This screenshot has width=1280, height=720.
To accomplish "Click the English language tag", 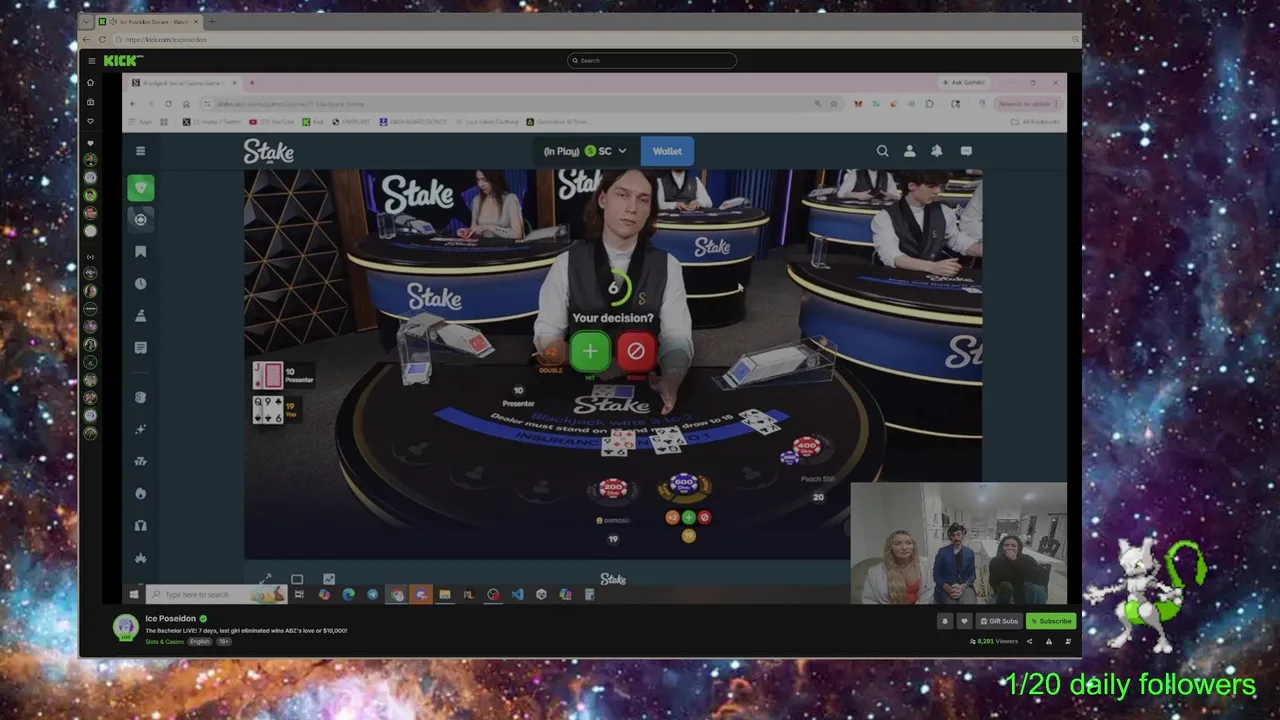I will (x=200, y=642).
